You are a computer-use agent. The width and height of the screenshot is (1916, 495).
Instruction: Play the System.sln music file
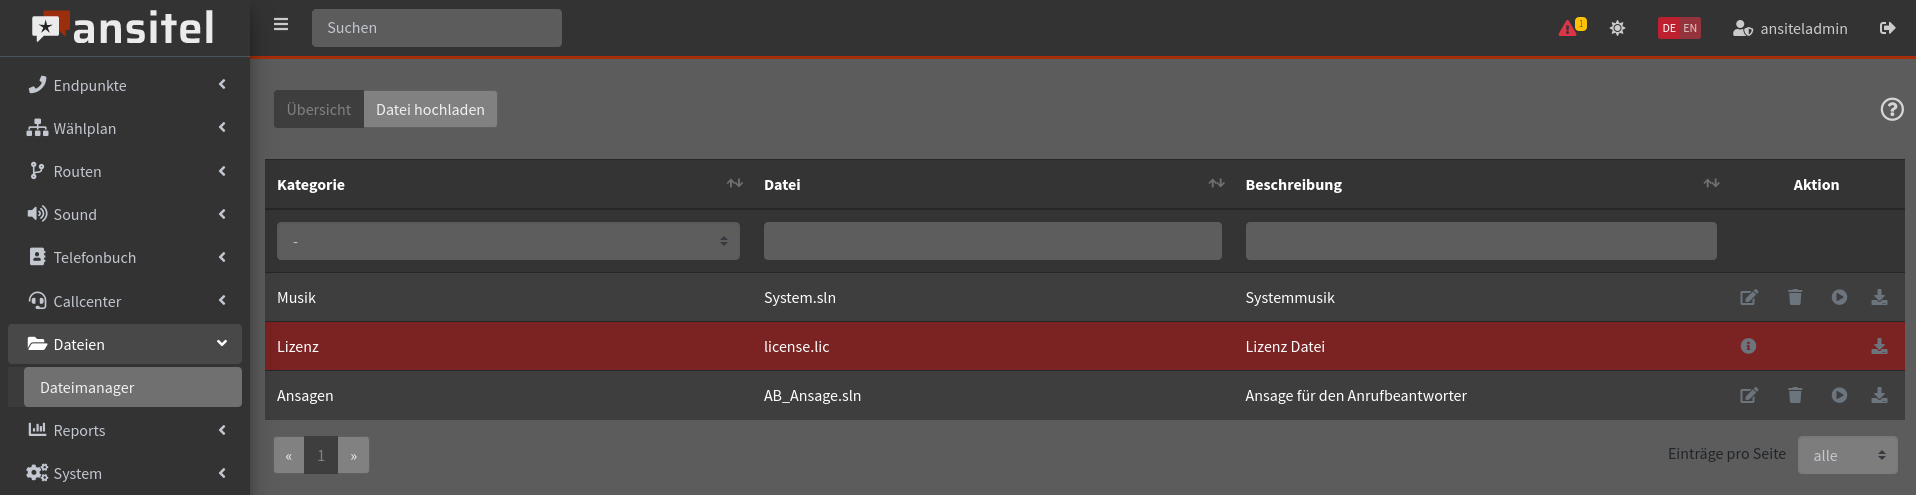pyautogui.click(x=1839, y=298)
